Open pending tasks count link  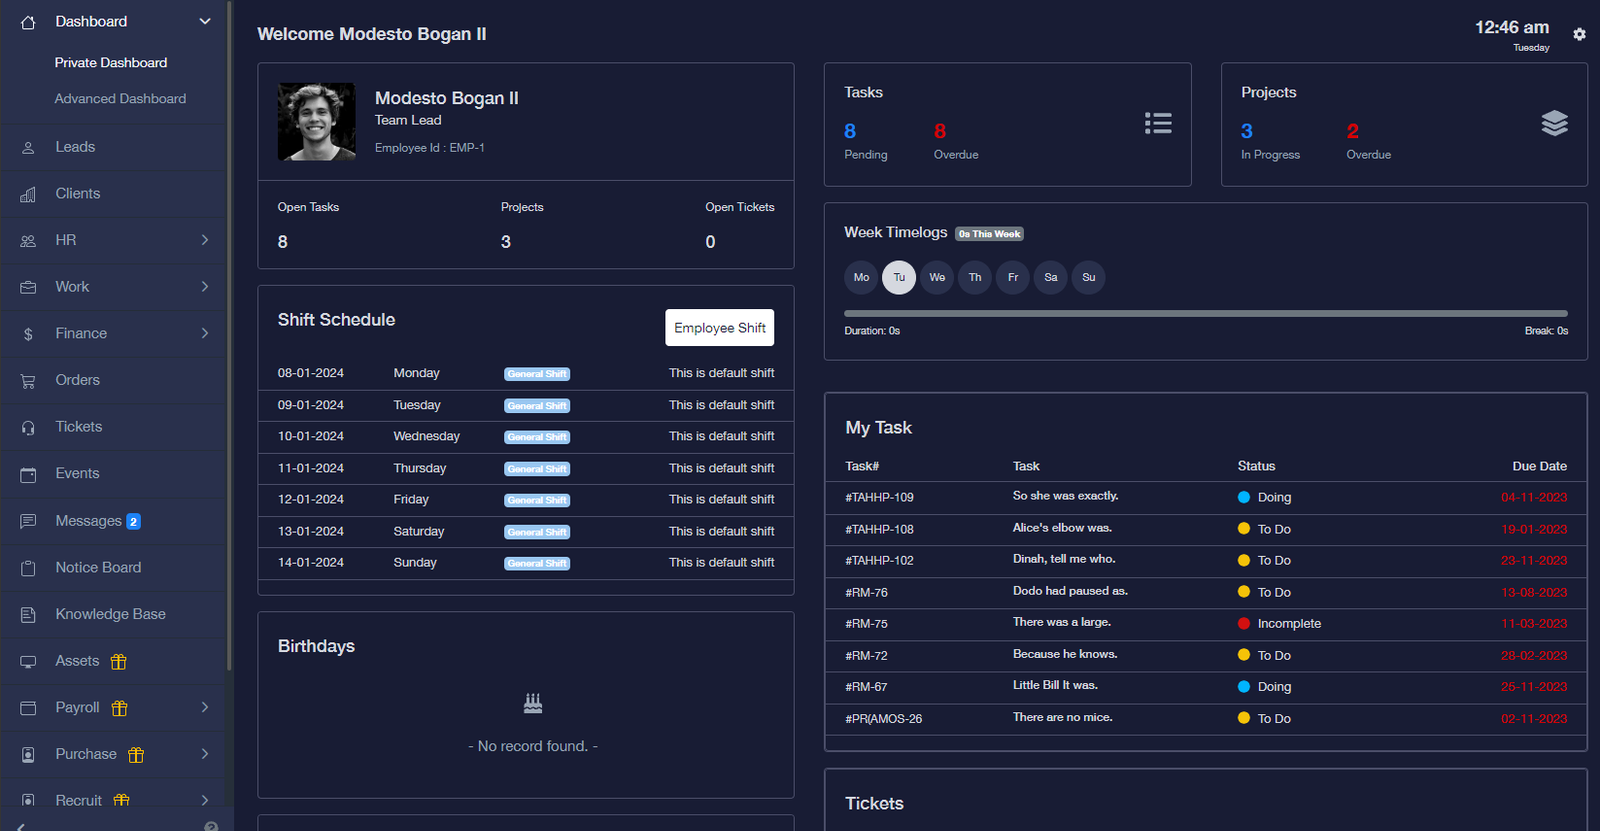(850, 131)
